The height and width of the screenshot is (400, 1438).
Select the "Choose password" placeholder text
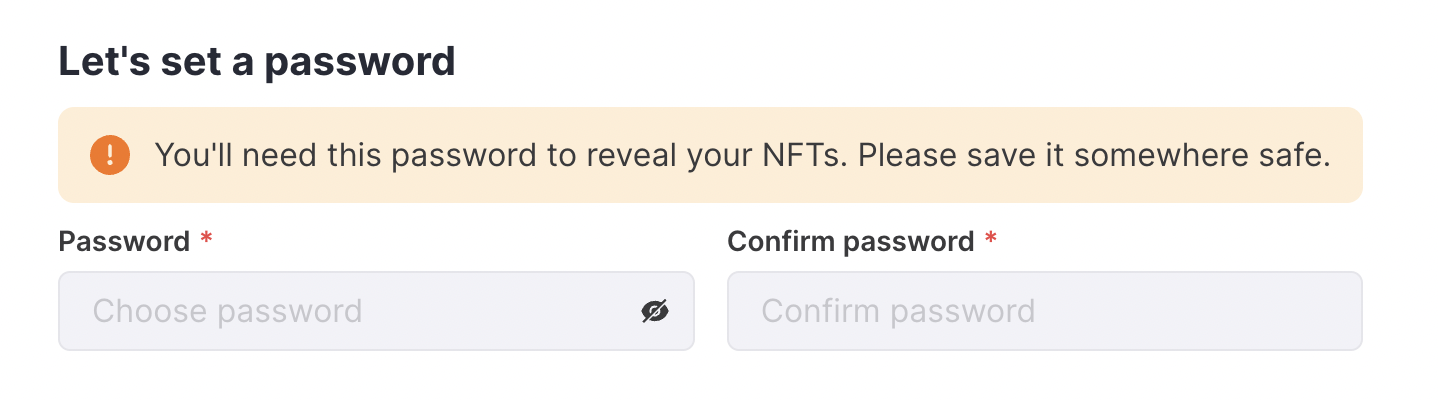click(227, 311)
